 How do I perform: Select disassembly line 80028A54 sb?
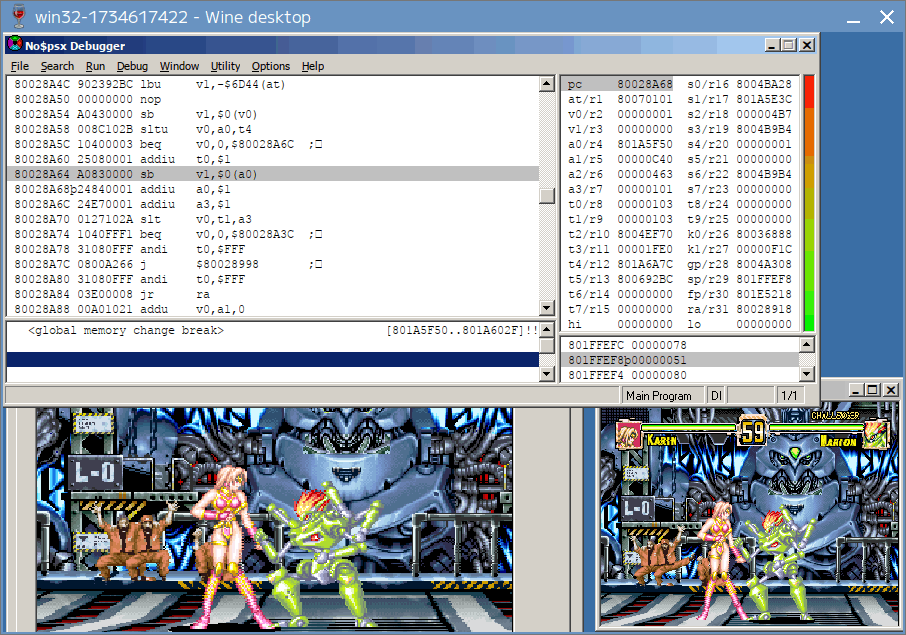click(x=273, y=114)
